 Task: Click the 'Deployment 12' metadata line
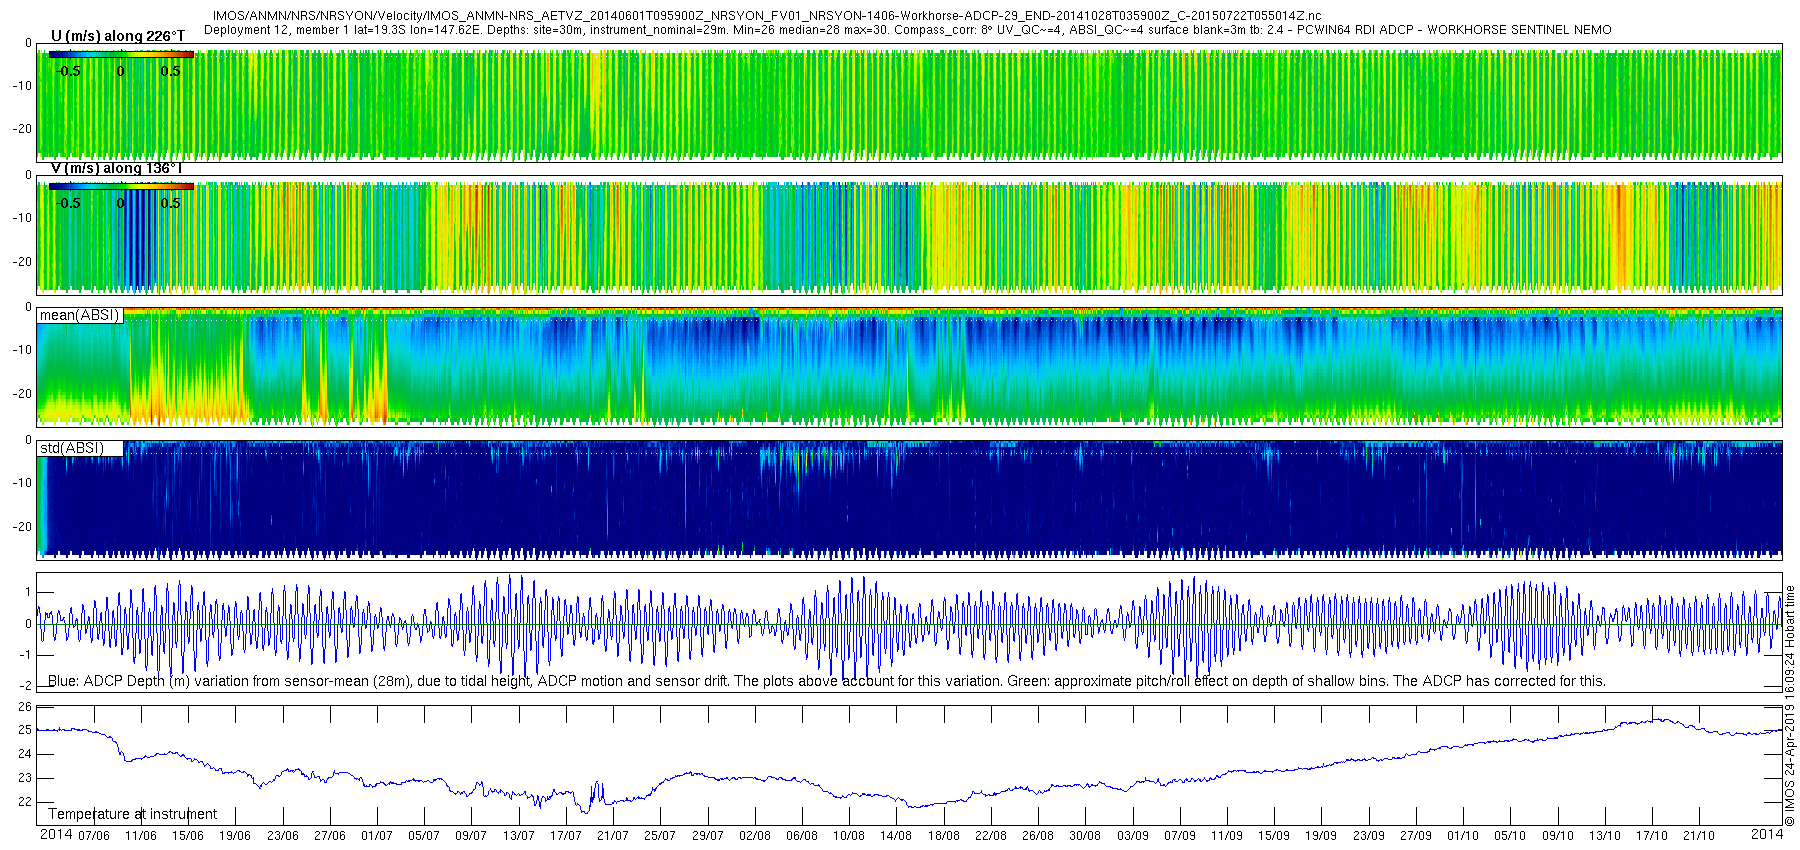[x=907, y=30]
